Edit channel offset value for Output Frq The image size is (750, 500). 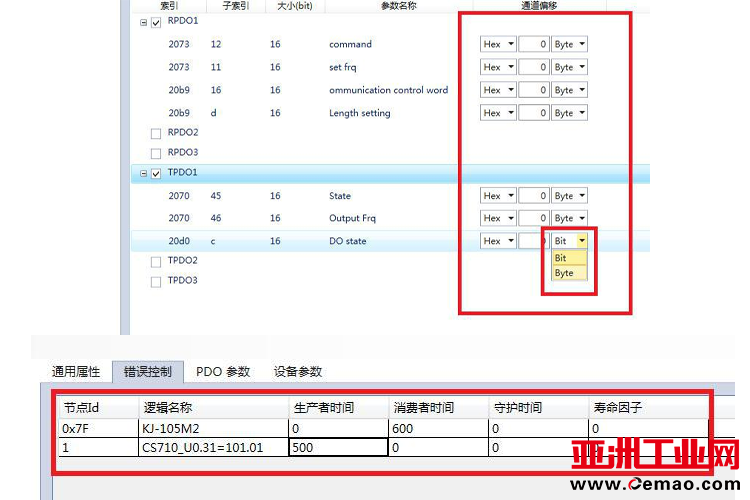coord(533,218)
